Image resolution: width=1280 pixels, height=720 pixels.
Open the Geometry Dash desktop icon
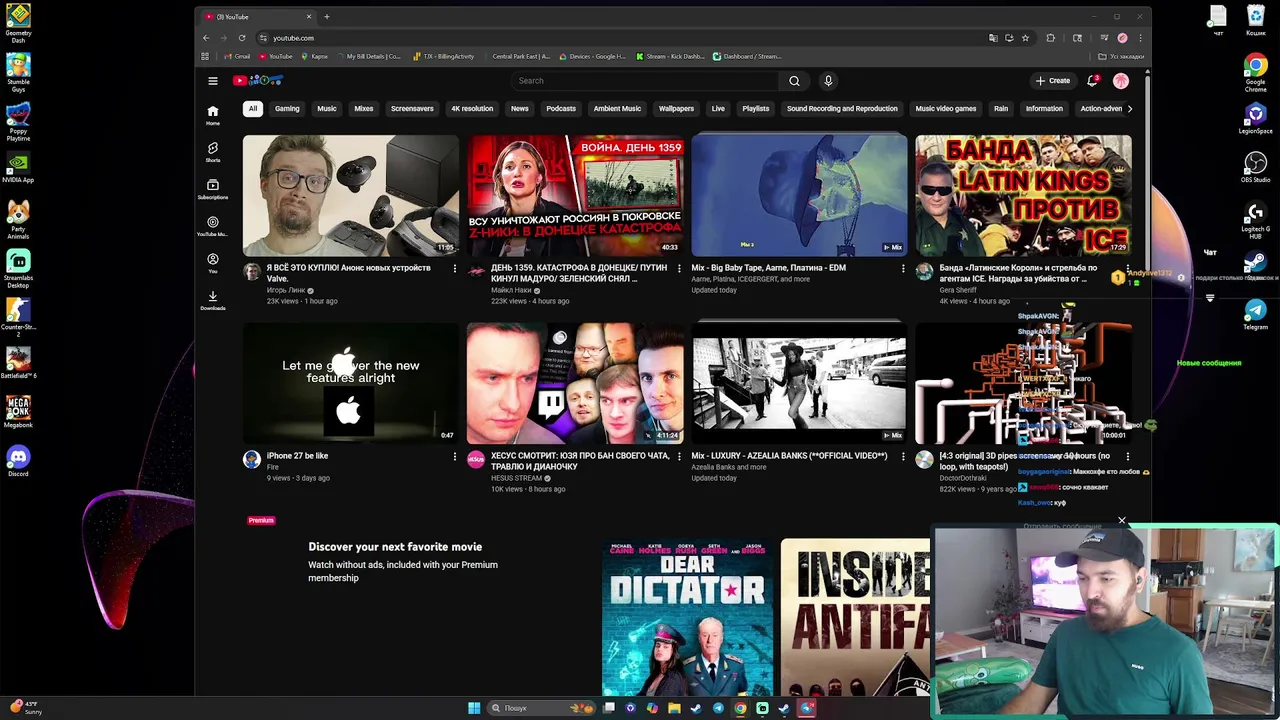[x=18, y=23]
